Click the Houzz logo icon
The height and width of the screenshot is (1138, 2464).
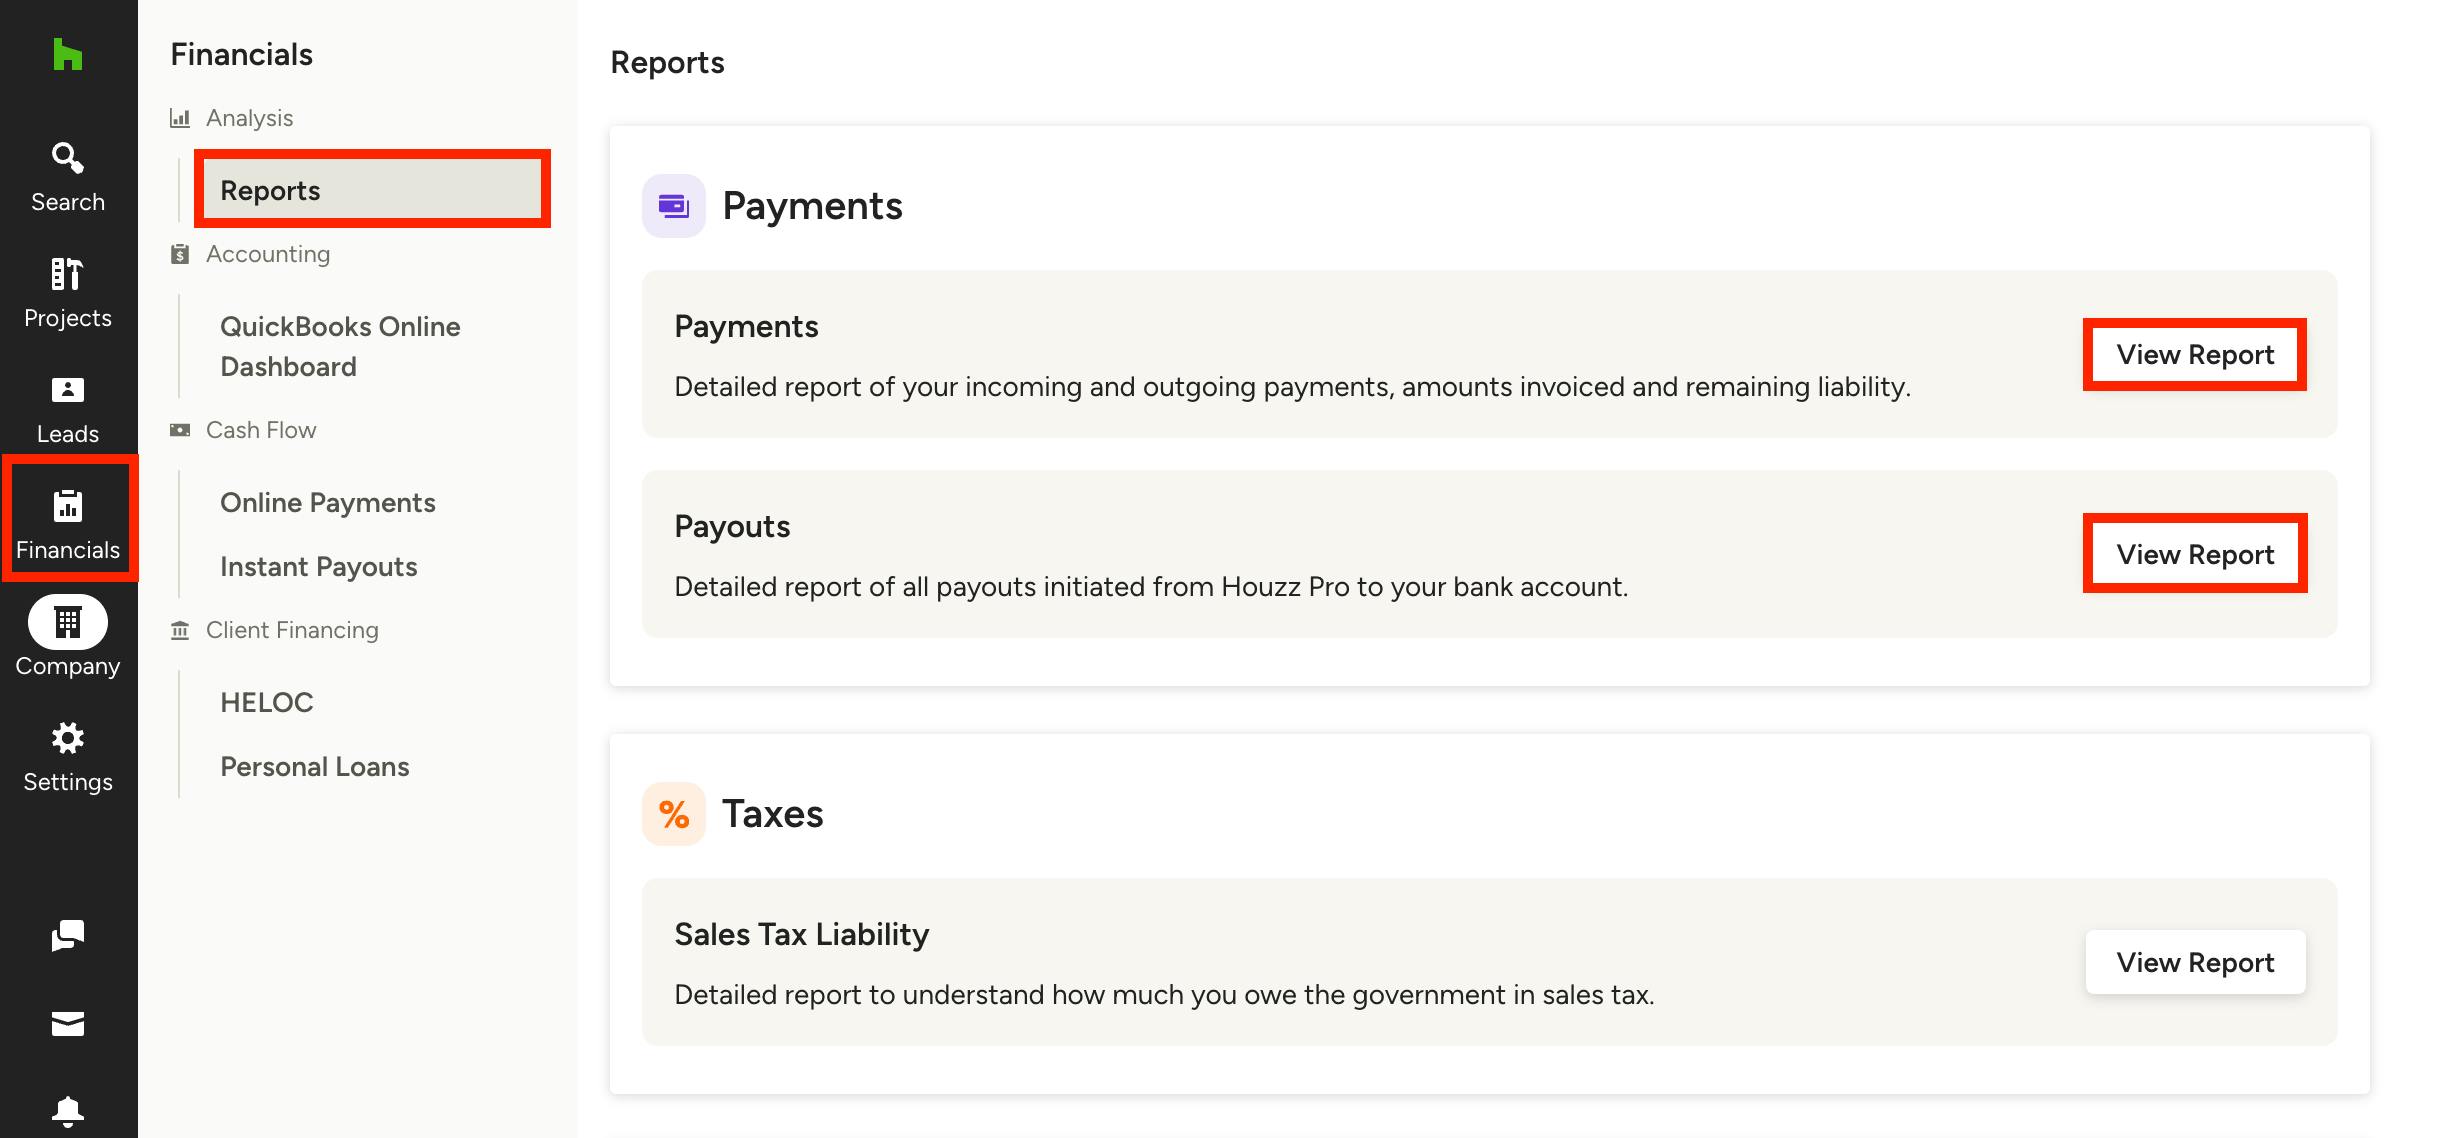point(67,54)
